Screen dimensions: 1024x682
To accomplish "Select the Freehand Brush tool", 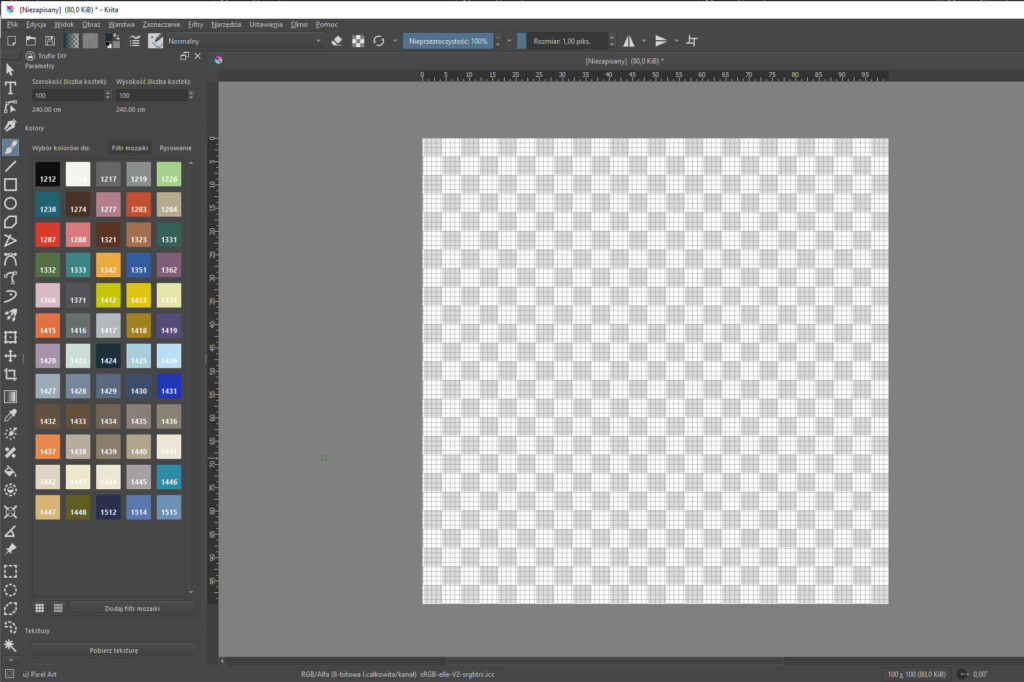I will point(10,146).
